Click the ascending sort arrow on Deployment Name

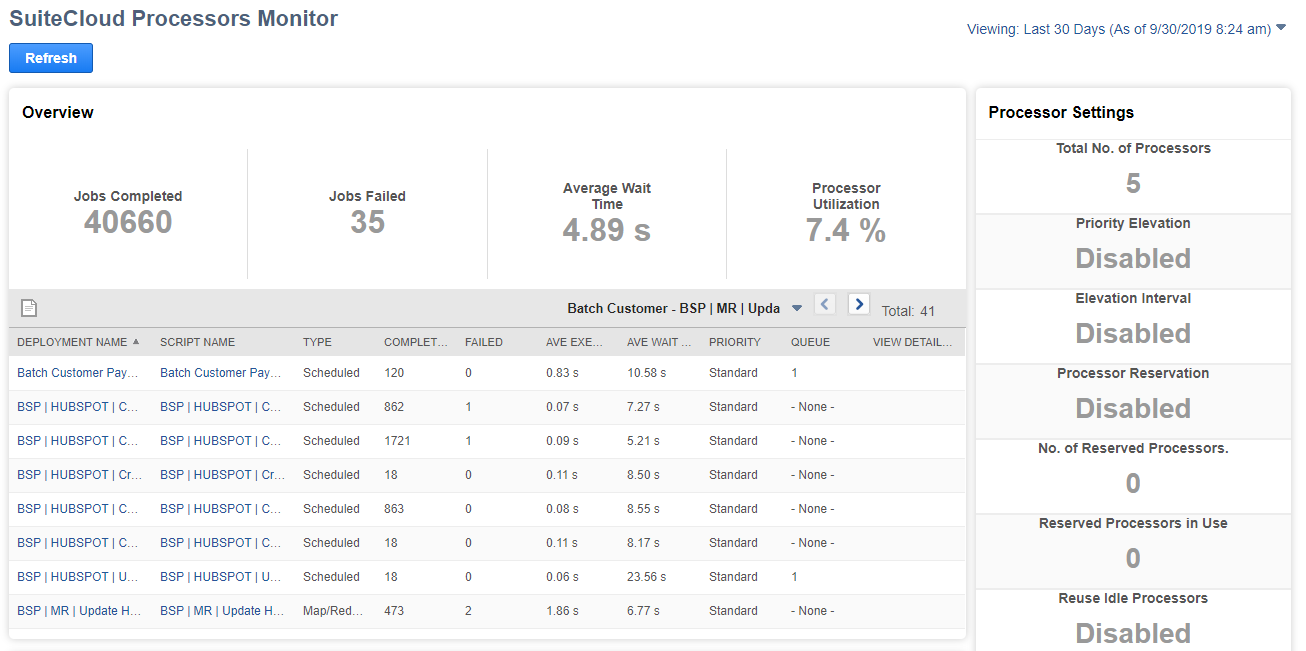pos(137,341)
